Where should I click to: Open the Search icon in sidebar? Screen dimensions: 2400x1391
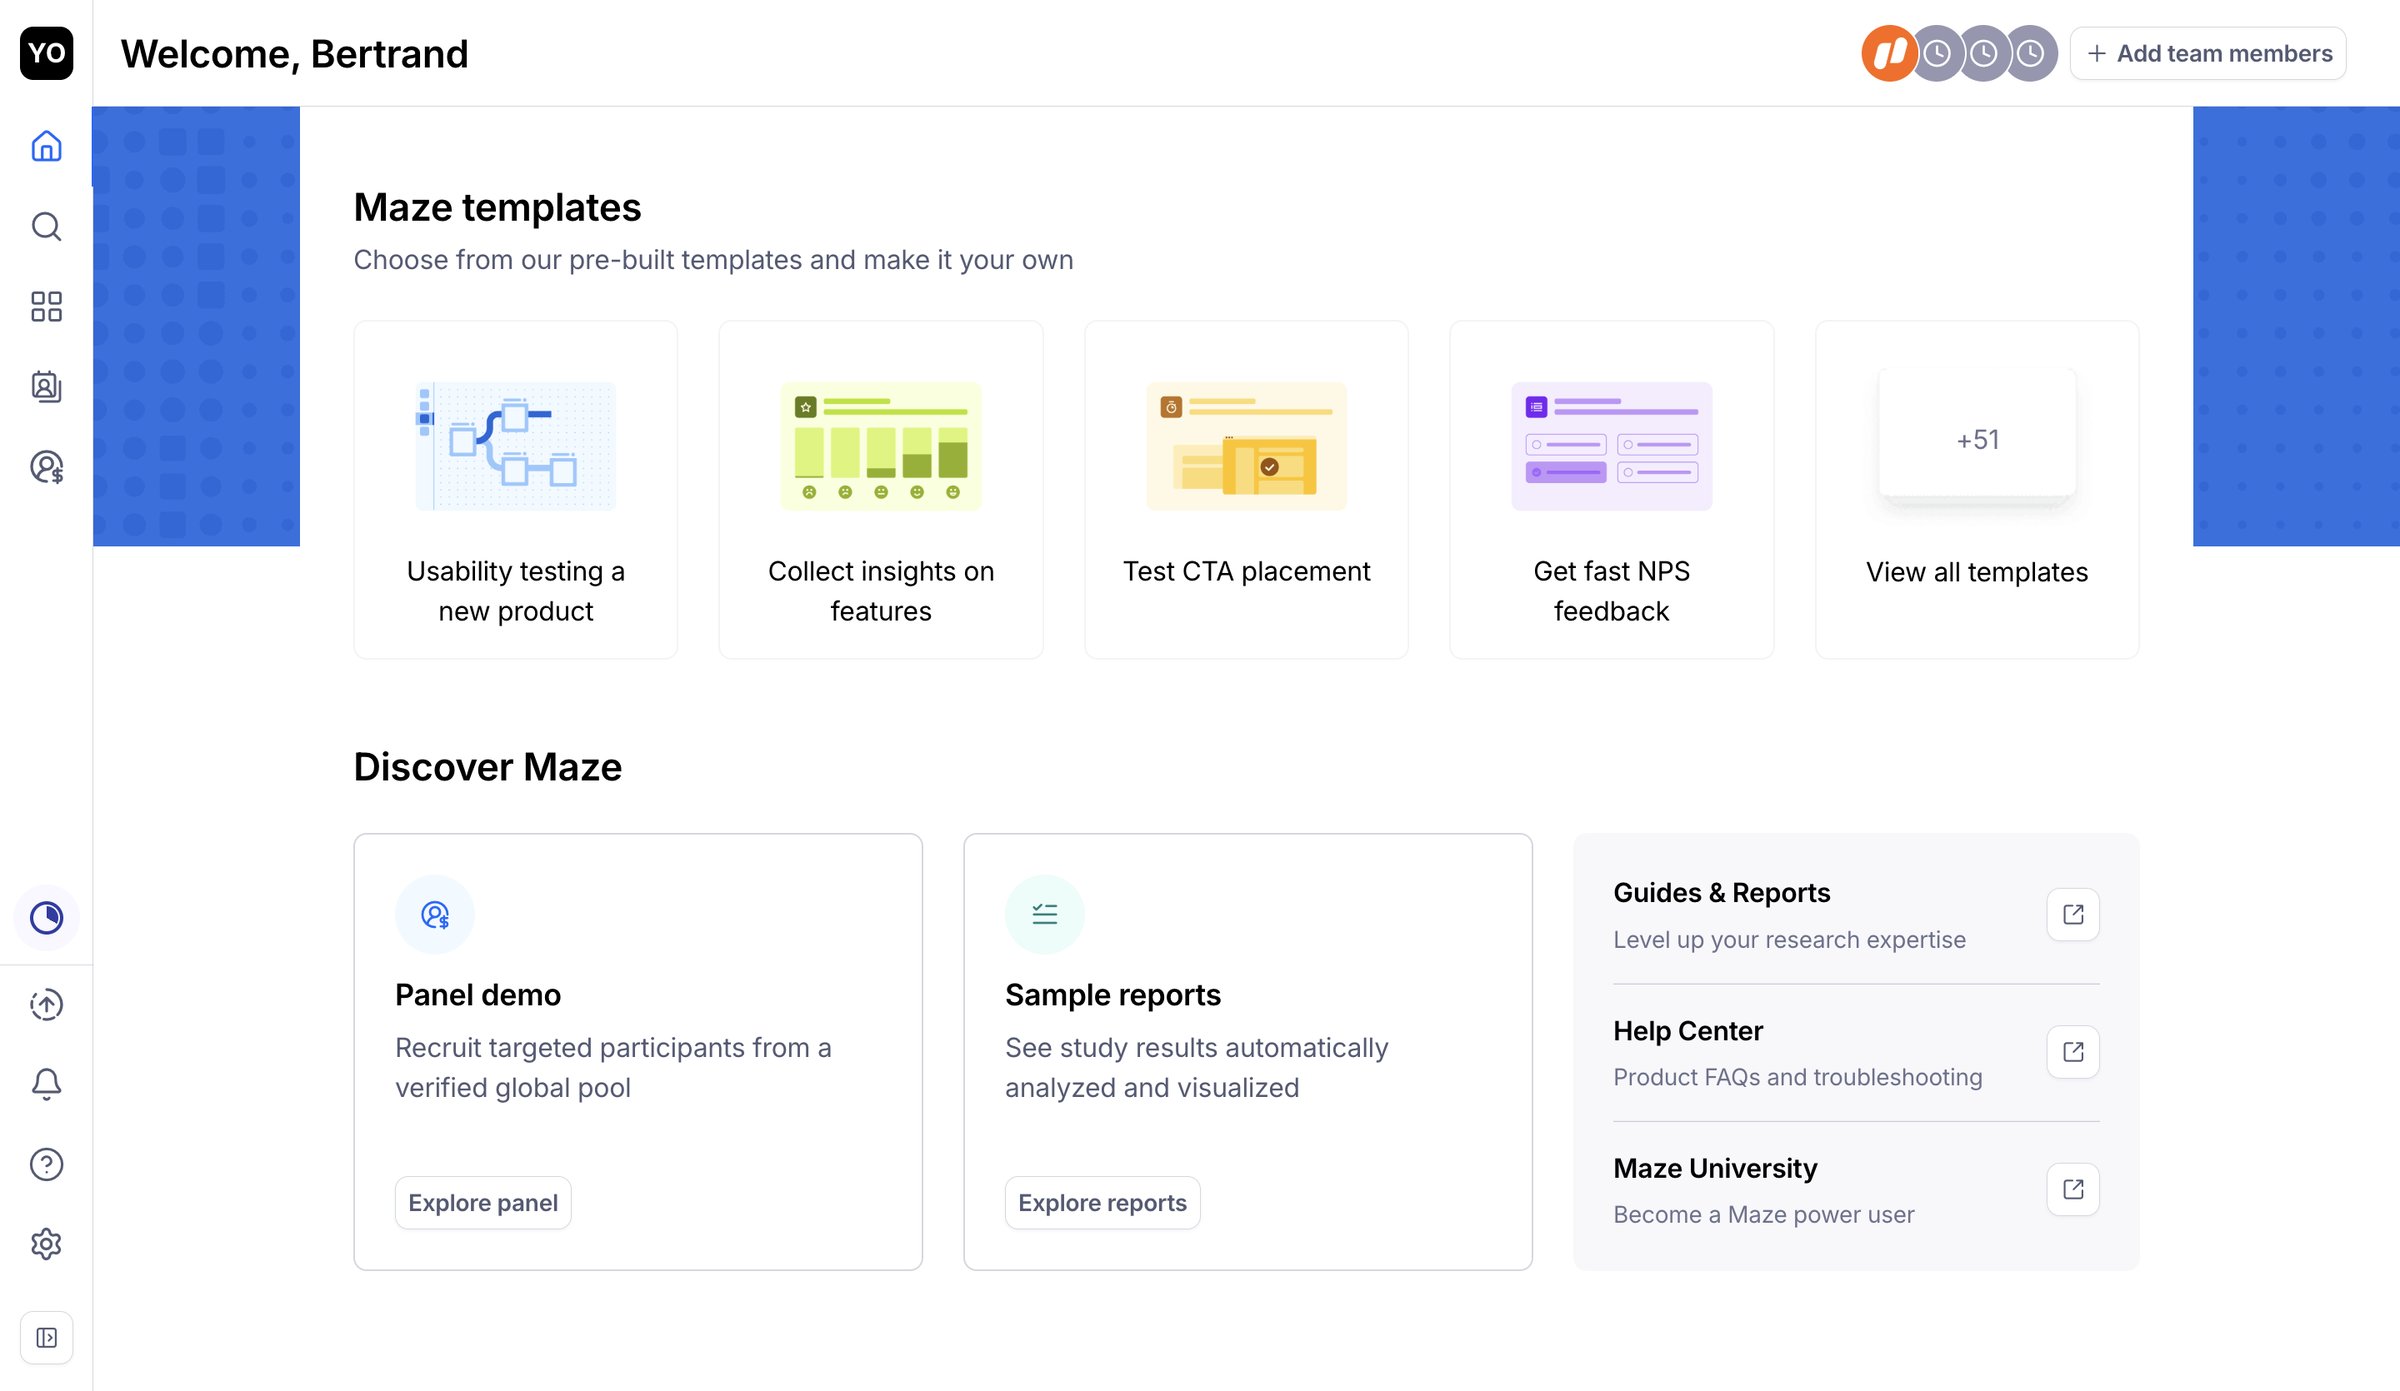[x=46, y=226]
